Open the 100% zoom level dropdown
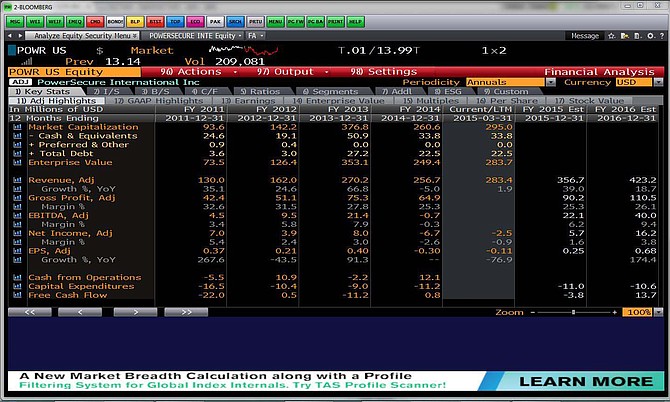The image size is (670, 402). tap(639, 312)
